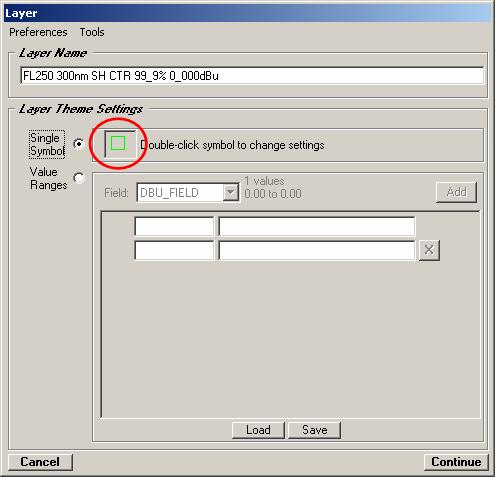Click the first row's wide description field
Image resolution: width=495 pixels, height=477 pixels.
tap(317, 226)
